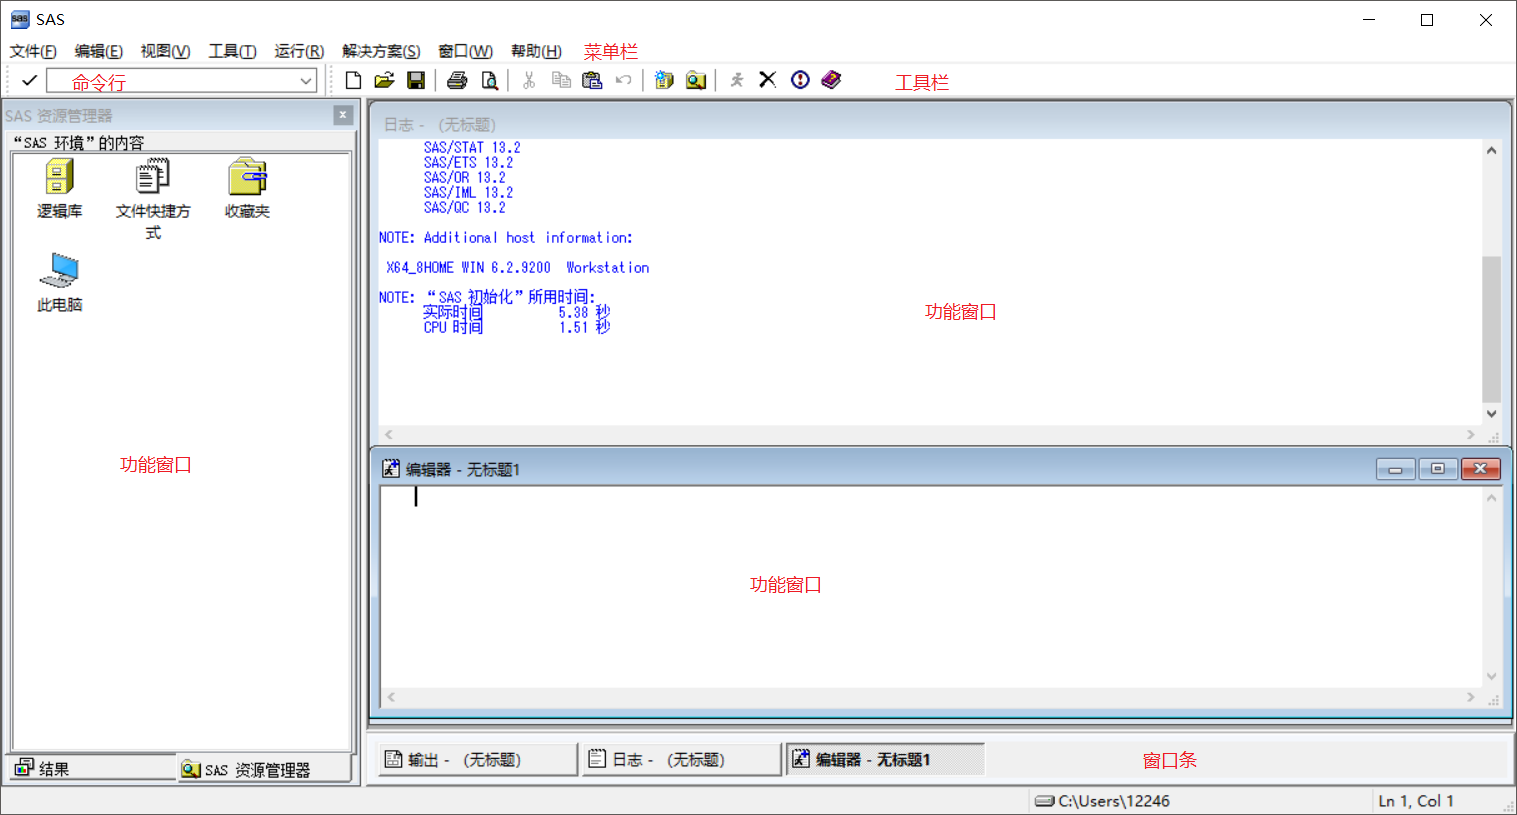The height and width of the screenshot is (815, 1517).
Task: Minimize the editor 无标题1 window
Action: 1395,469
